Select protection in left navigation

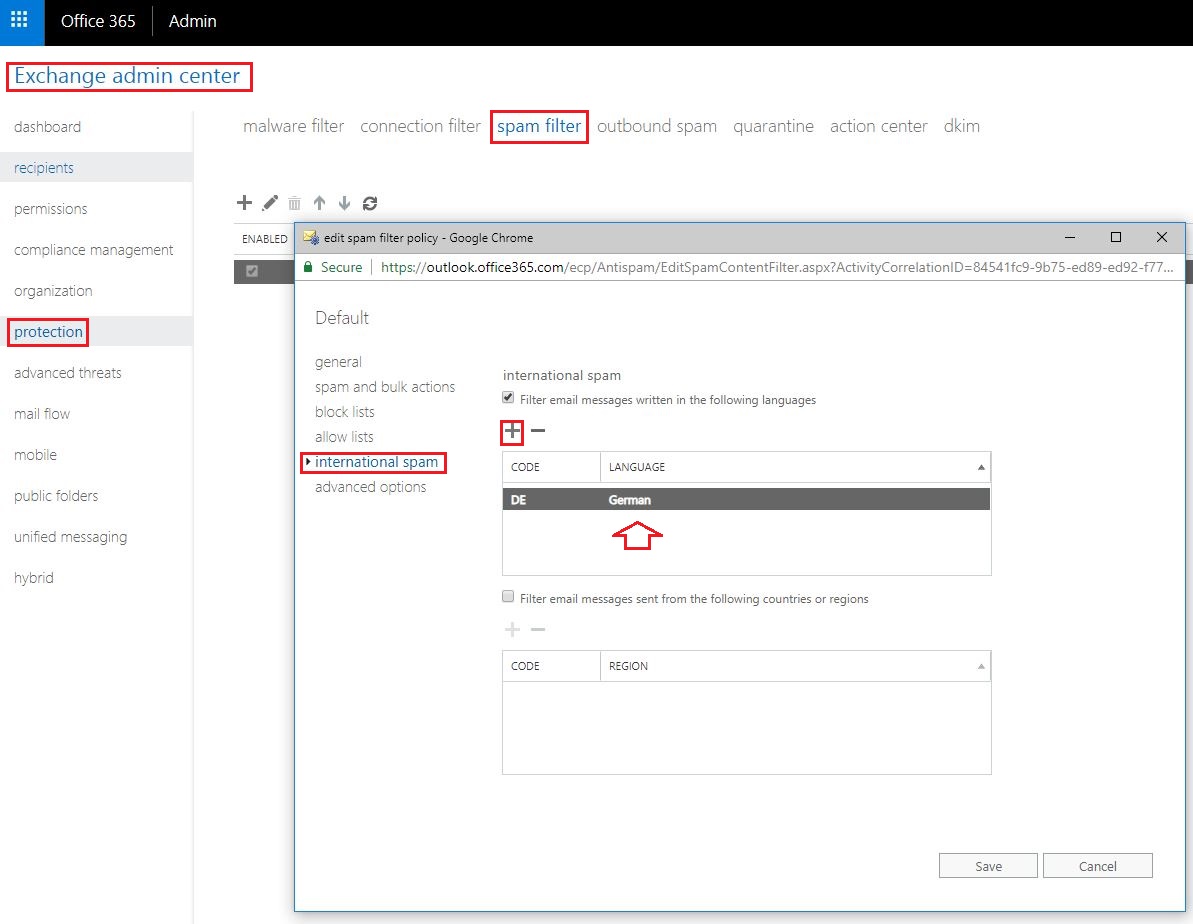coord(48,332)
